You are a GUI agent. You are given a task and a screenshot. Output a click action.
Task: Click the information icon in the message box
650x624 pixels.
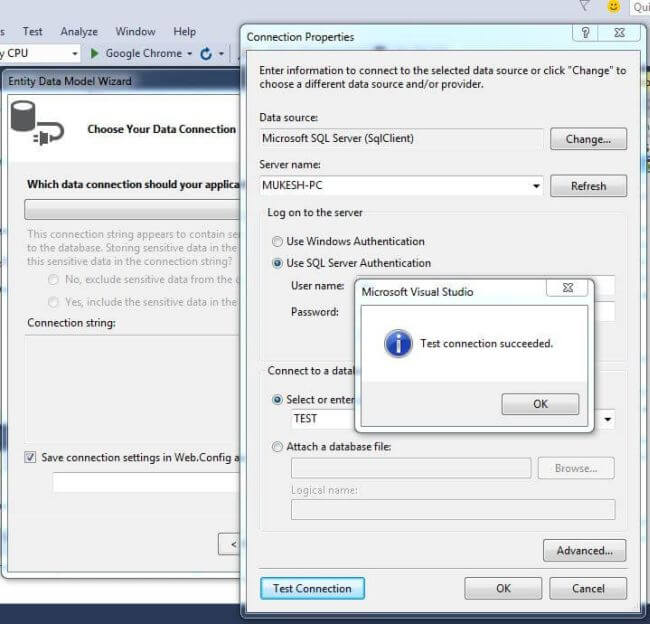tap(398, 344)
